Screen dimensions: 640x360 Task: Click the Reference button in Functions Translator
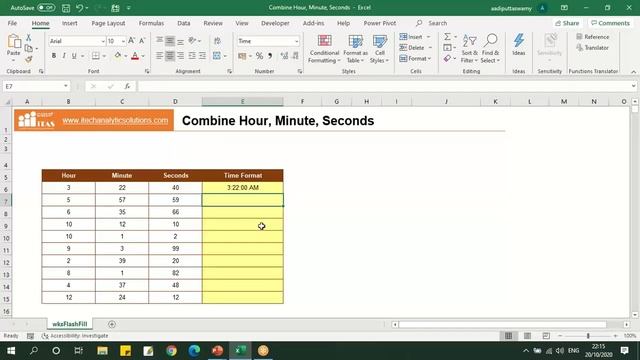click(x=592, y=37)
